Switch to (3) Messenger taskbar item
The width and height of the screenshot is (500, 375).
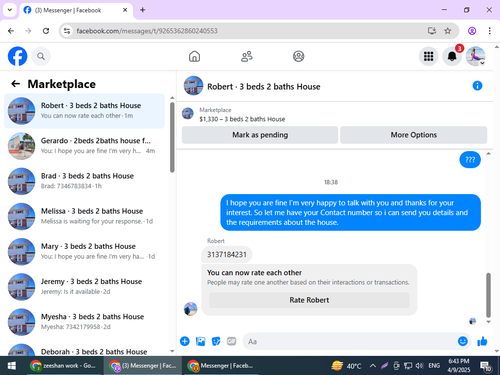click(x=143, y=366)
